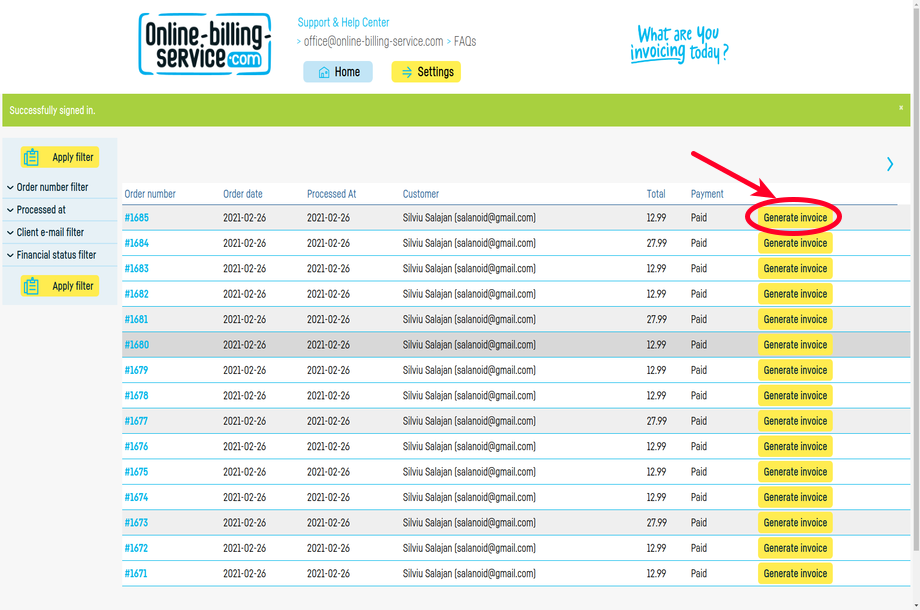Open order #1677 link
This screenshot has width=920, height=610.
tap(136, 421)
